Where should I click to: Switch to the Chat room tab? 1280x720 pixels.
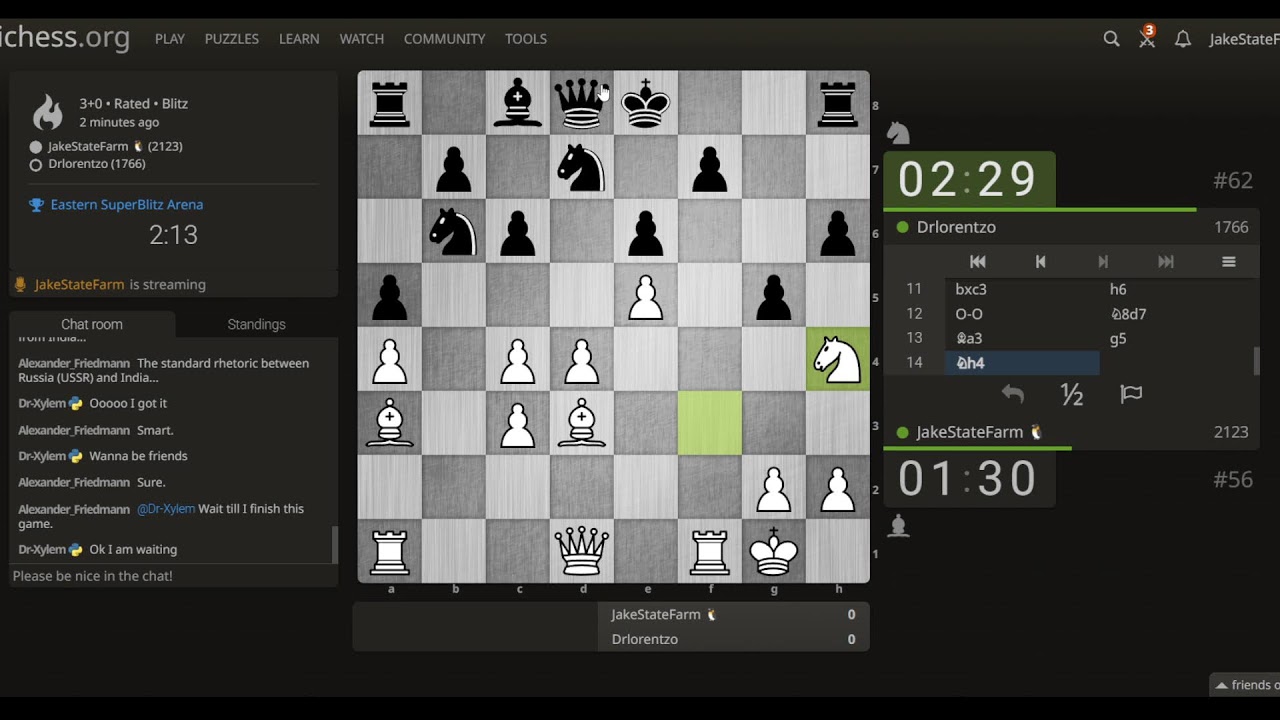tap(92, 324)
